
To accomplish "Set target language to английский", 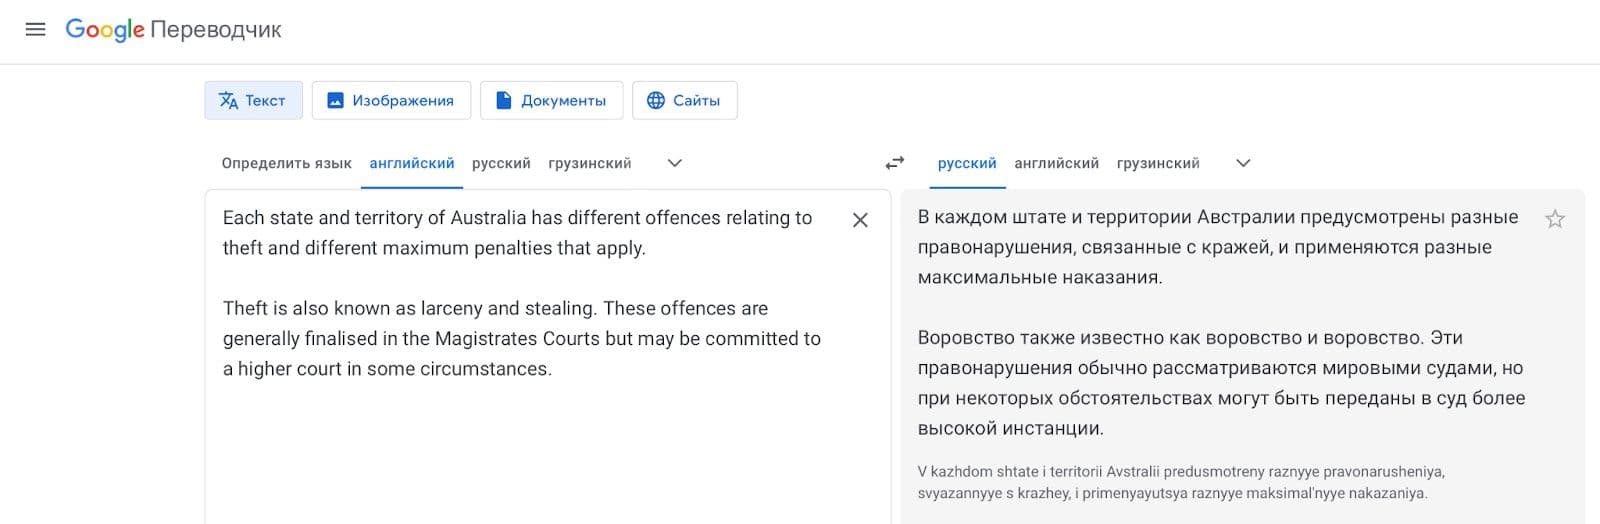I will pos(1056,163).
